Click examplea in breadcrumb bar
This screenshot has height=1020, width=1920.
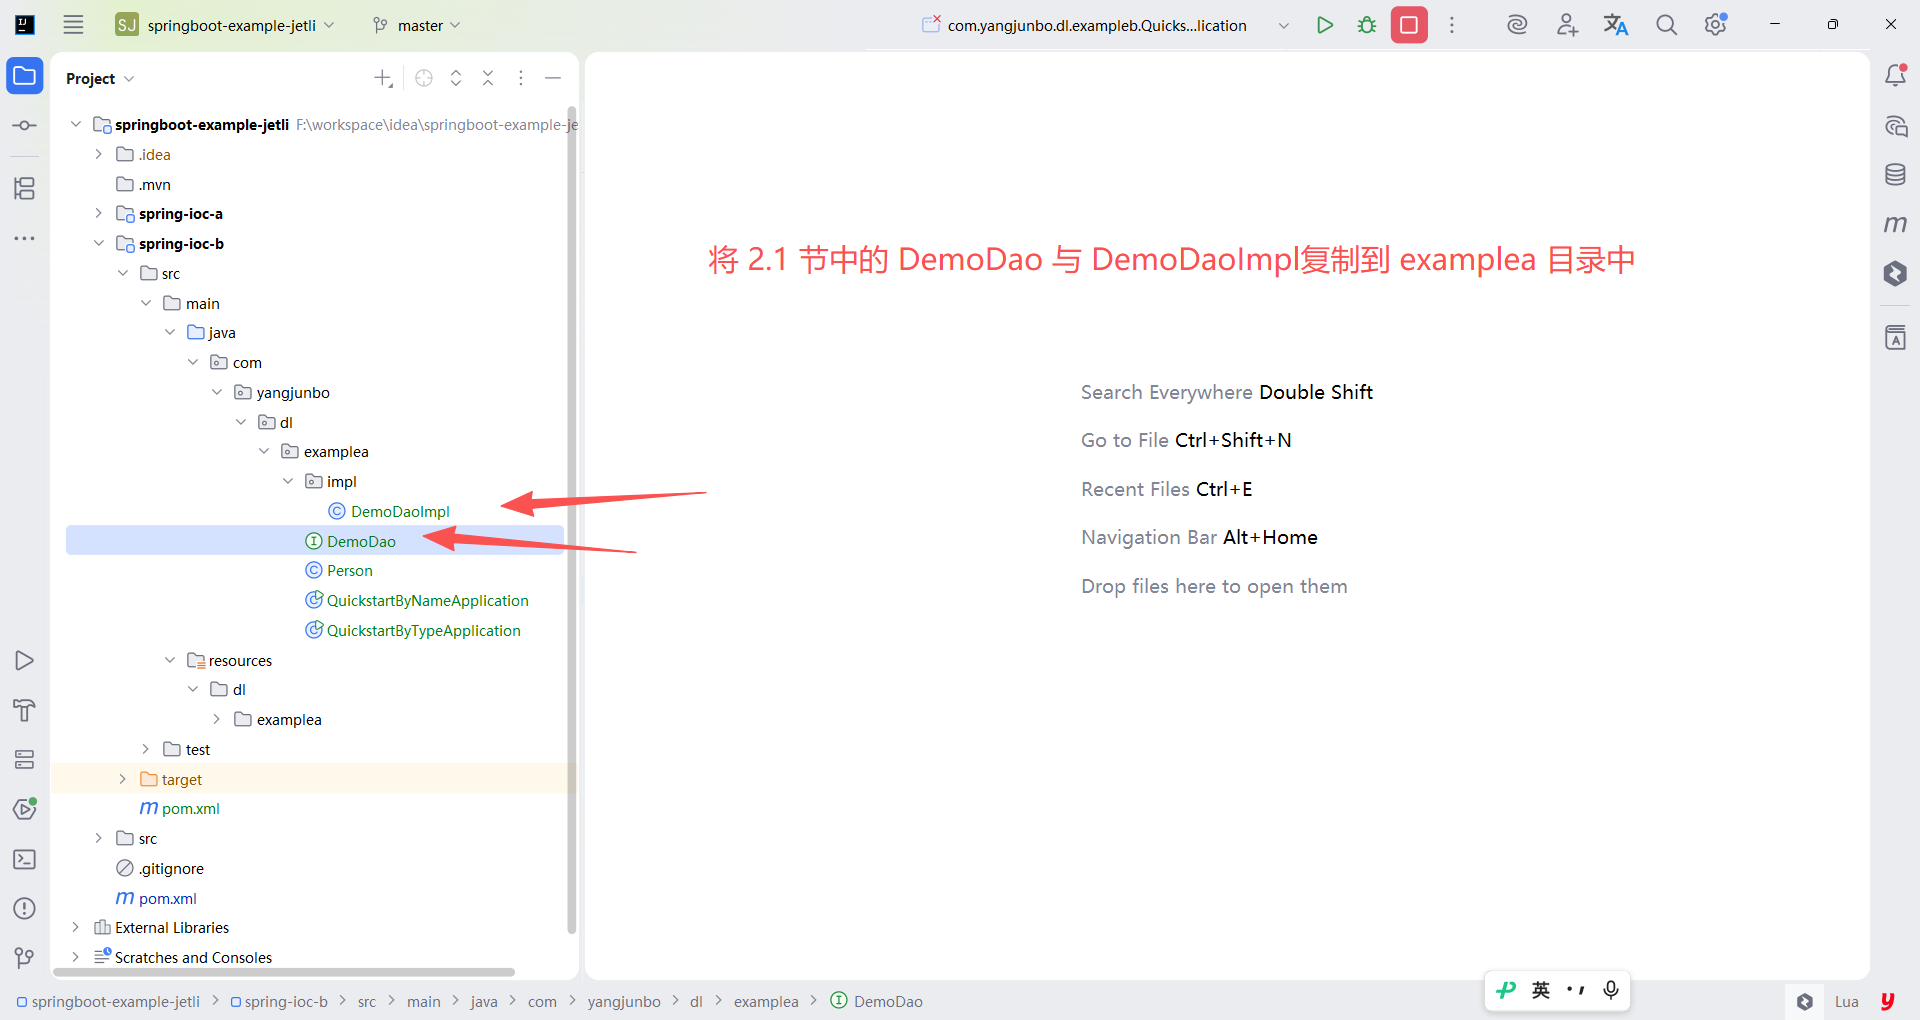(x=766, y=1002)
